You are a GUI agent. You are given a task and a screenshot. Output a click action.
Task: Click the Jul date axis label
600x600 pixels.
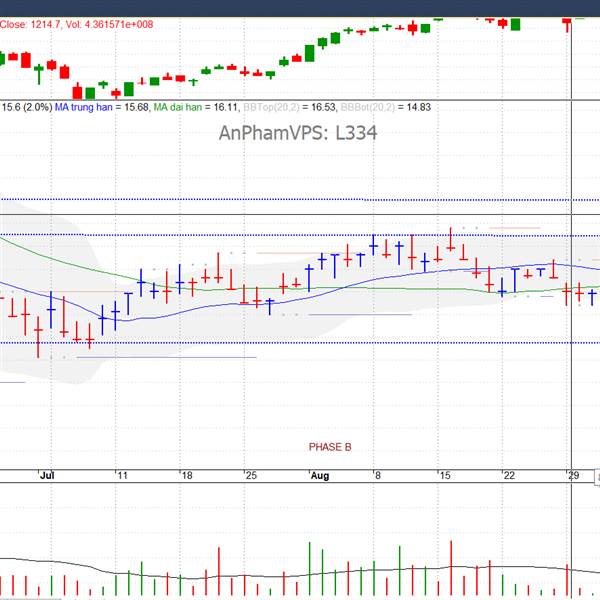click(x=47, y=476)
